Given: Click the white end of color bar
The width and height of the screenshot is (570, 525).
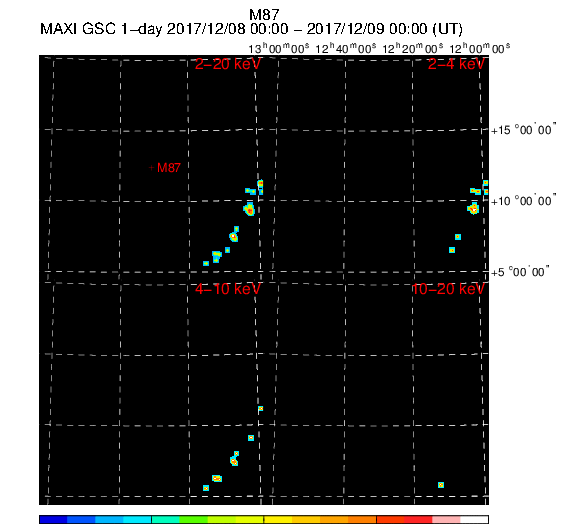Looking at the screenshot, I should (474, 519).
